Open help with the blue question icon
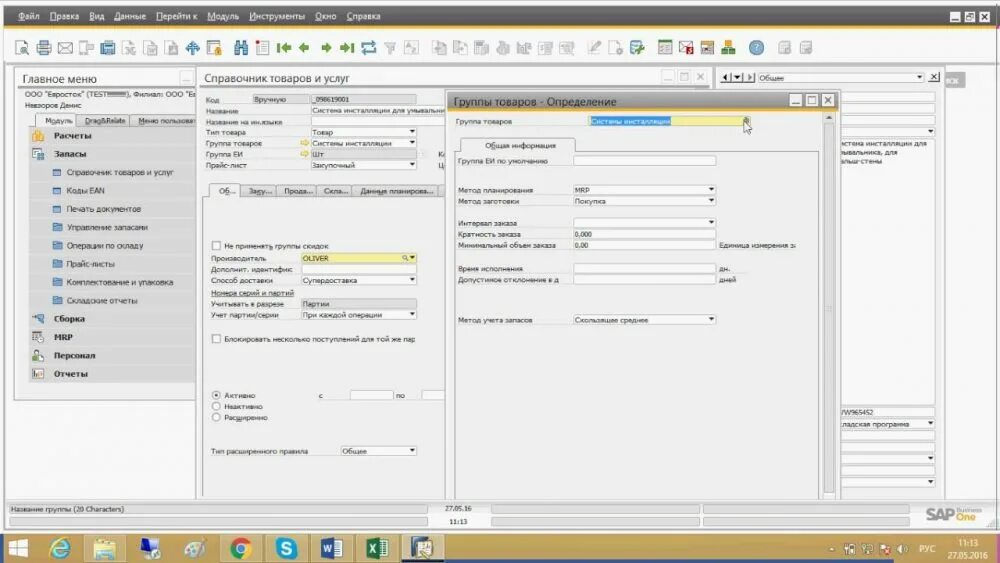 pos(756,48)
